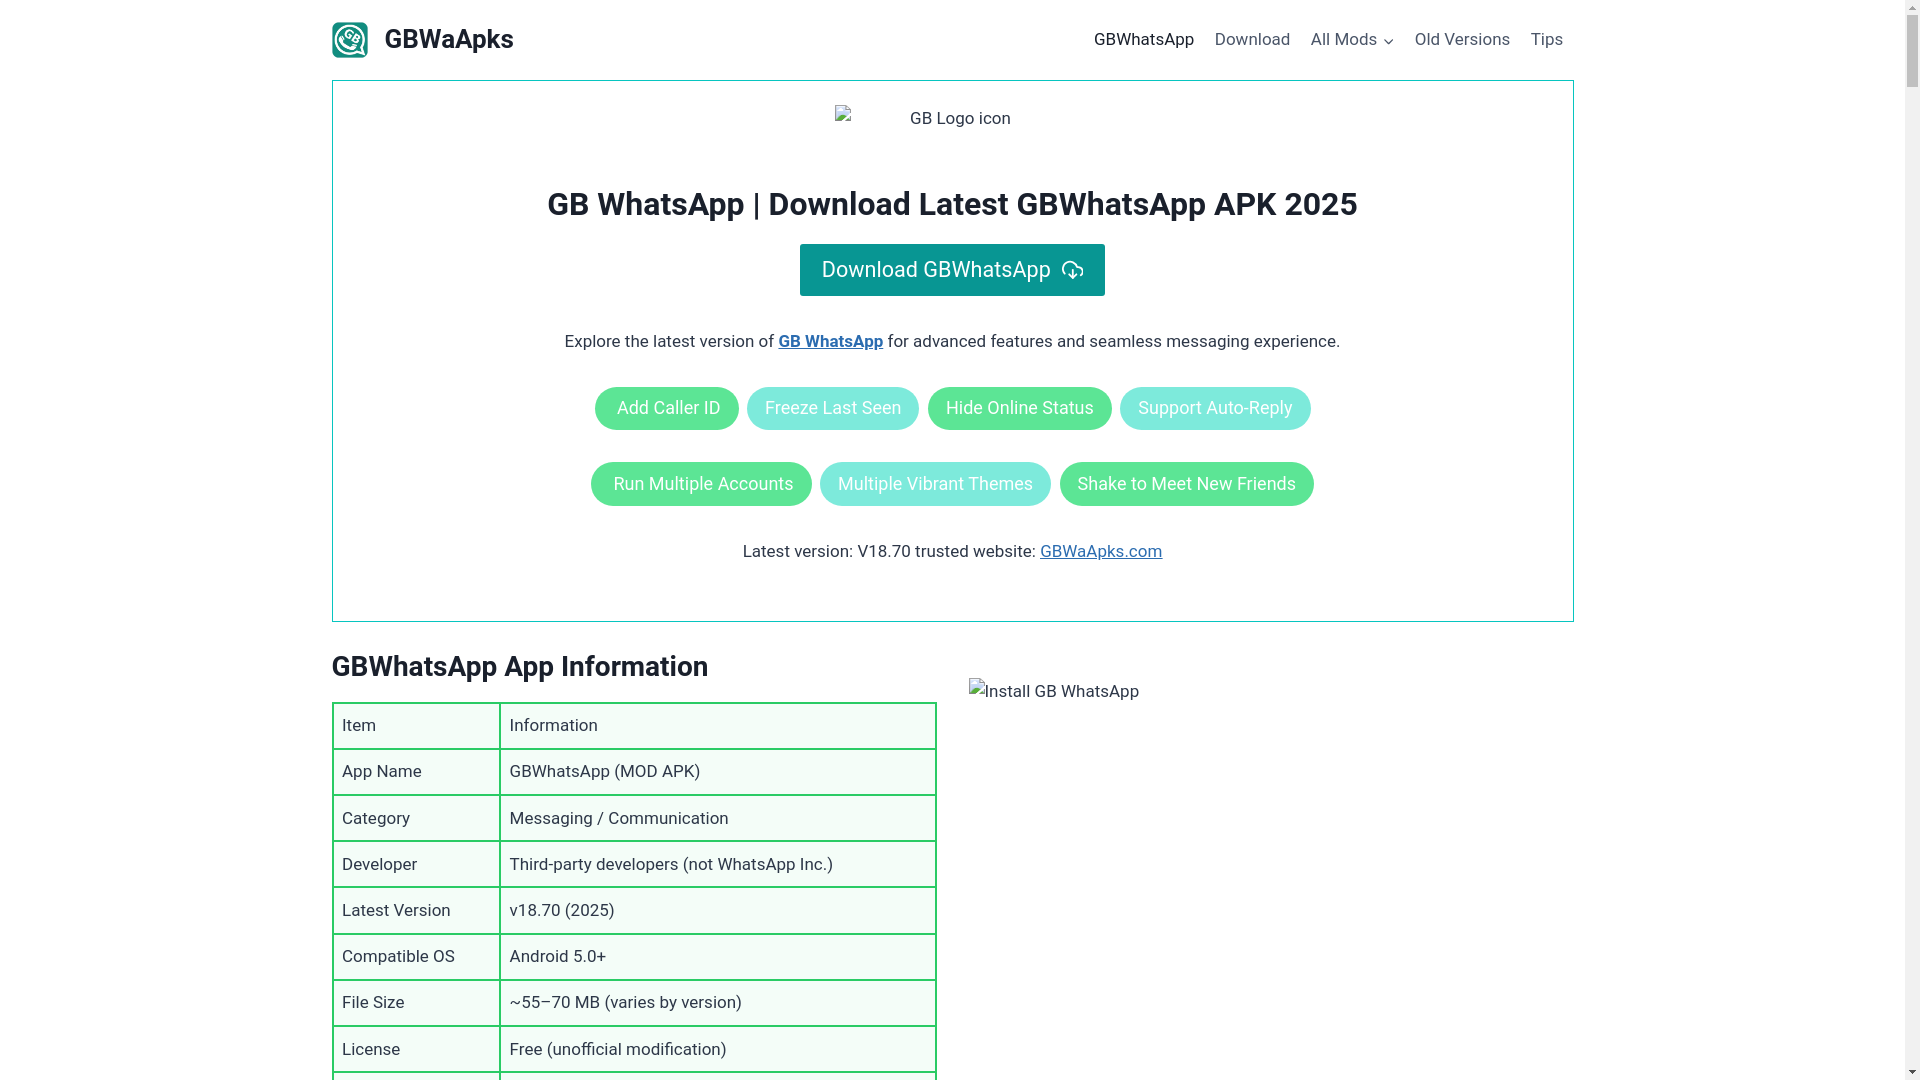Go to the Download menu item
This screenshot has width=1920, height=1080.
[x=1252, y=40]
